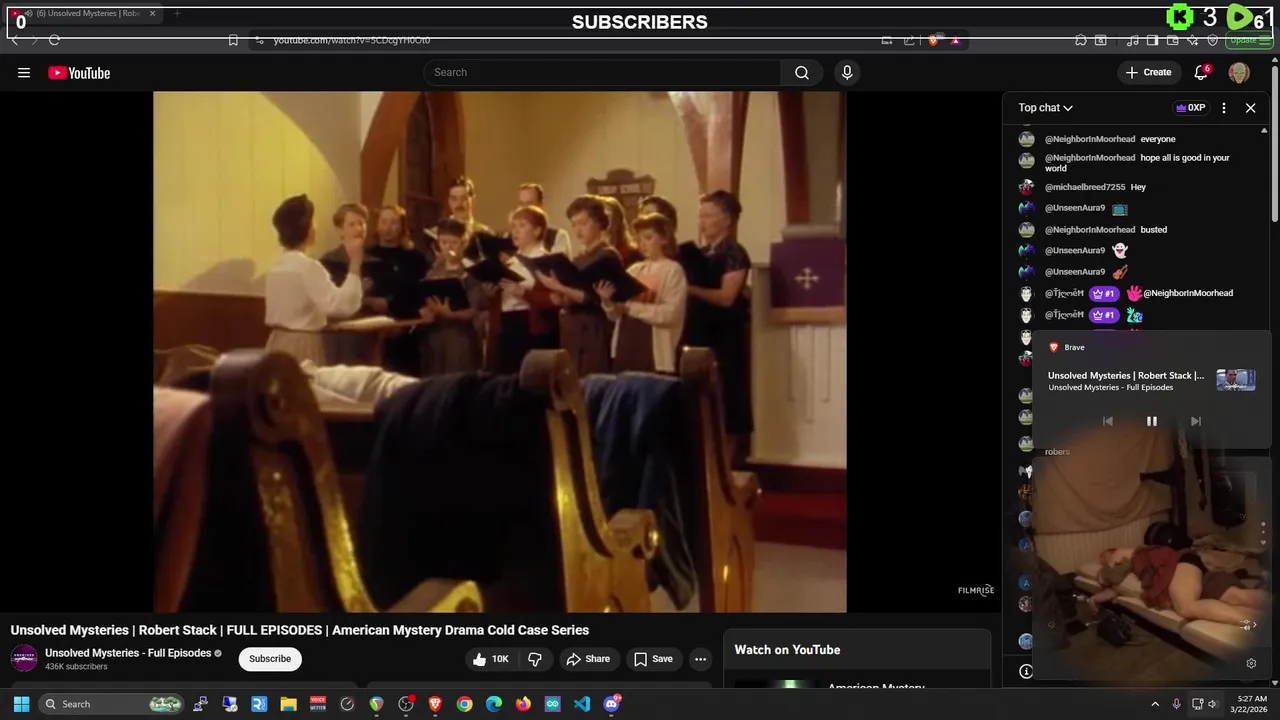Bookmark this page in the address bar
This screenshot has width=1280, height=720.
[233, 40]
